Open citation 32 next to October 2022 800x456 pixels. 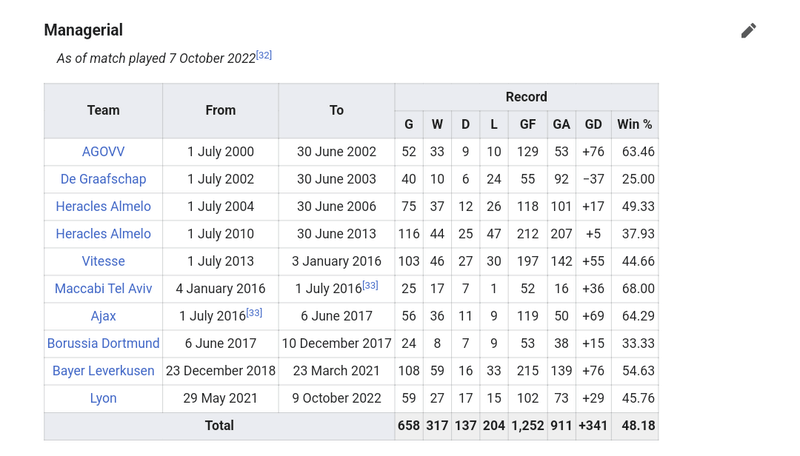[264, 55]
